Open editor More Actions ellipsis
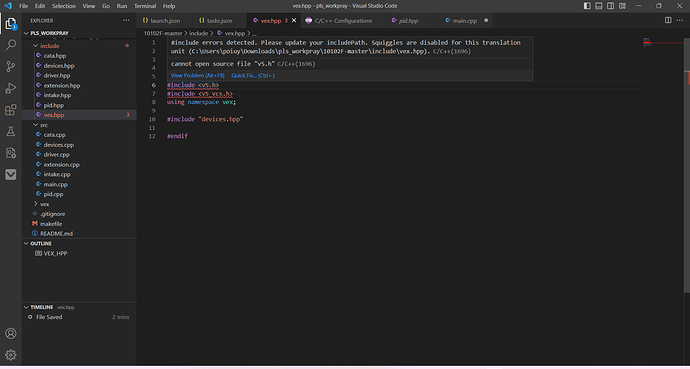This screenshot has width=690, height=369. pos(680,20)
